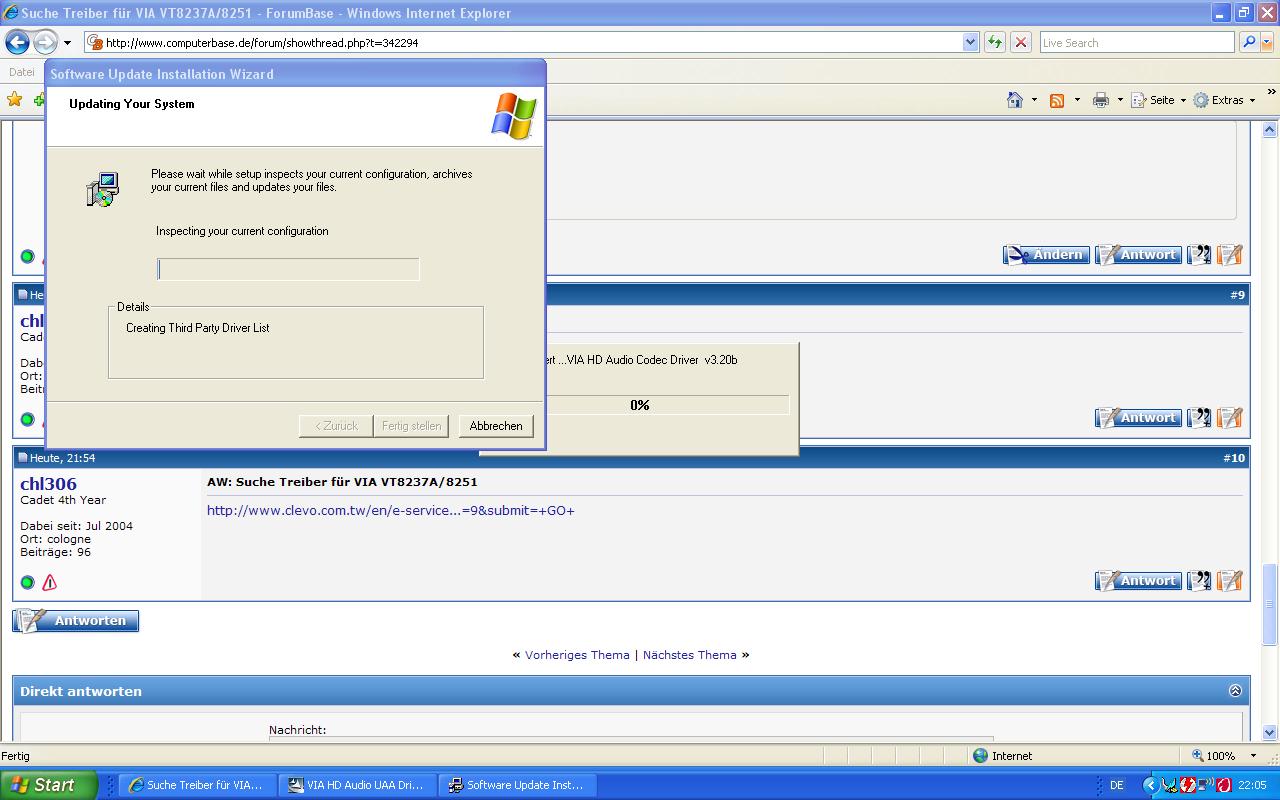Focus the Live Search box
The image size is (1280, 800).
[x=1136, y=43]
